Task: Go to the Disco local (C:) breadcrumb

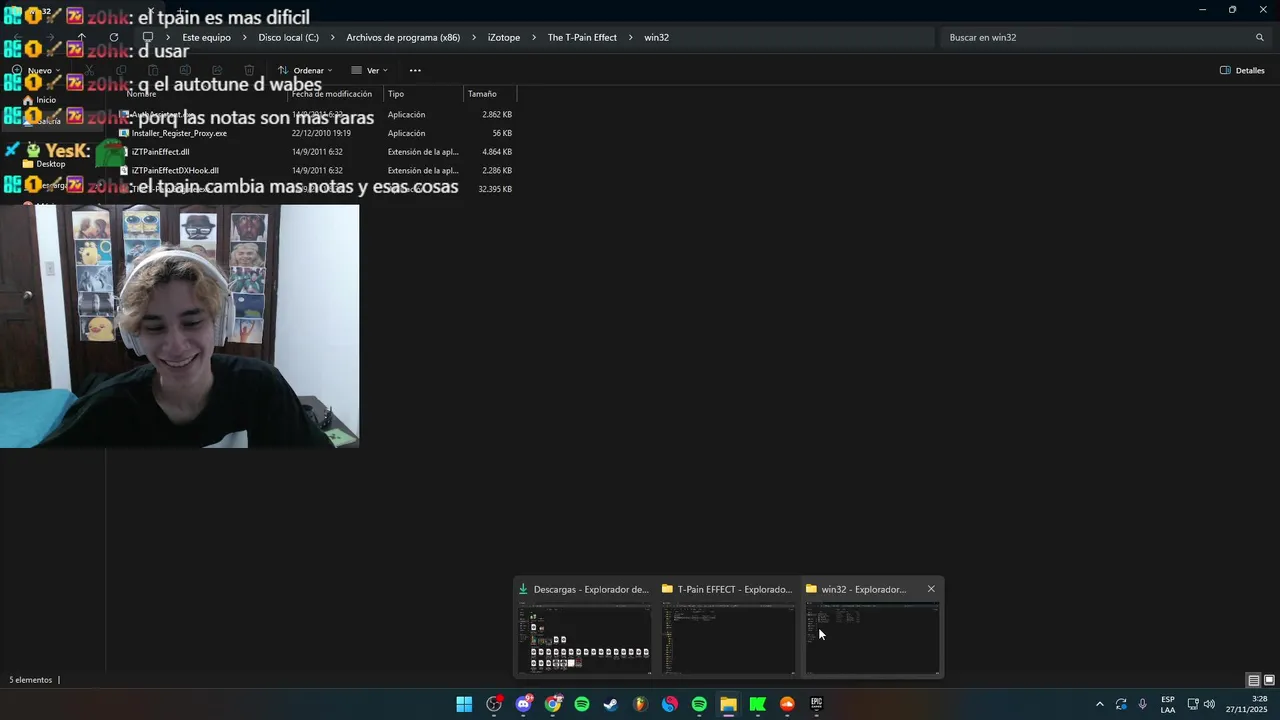Action: point(289,37)
